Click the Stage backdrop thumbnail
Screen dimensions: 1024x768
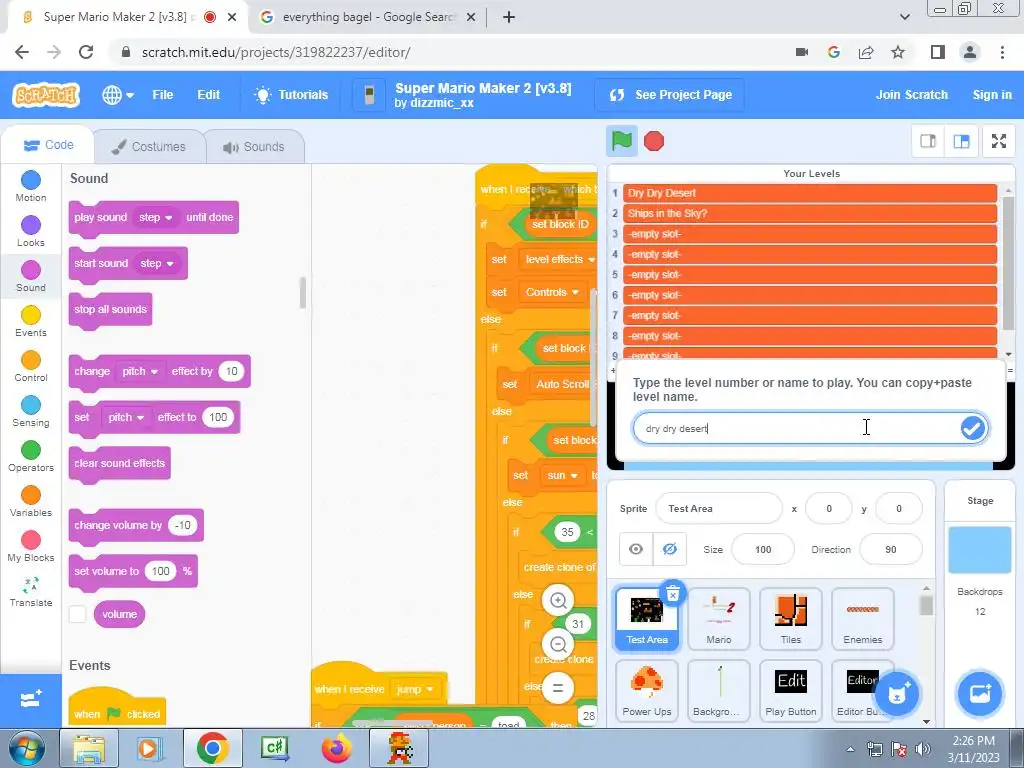click(x=980, y=550)
